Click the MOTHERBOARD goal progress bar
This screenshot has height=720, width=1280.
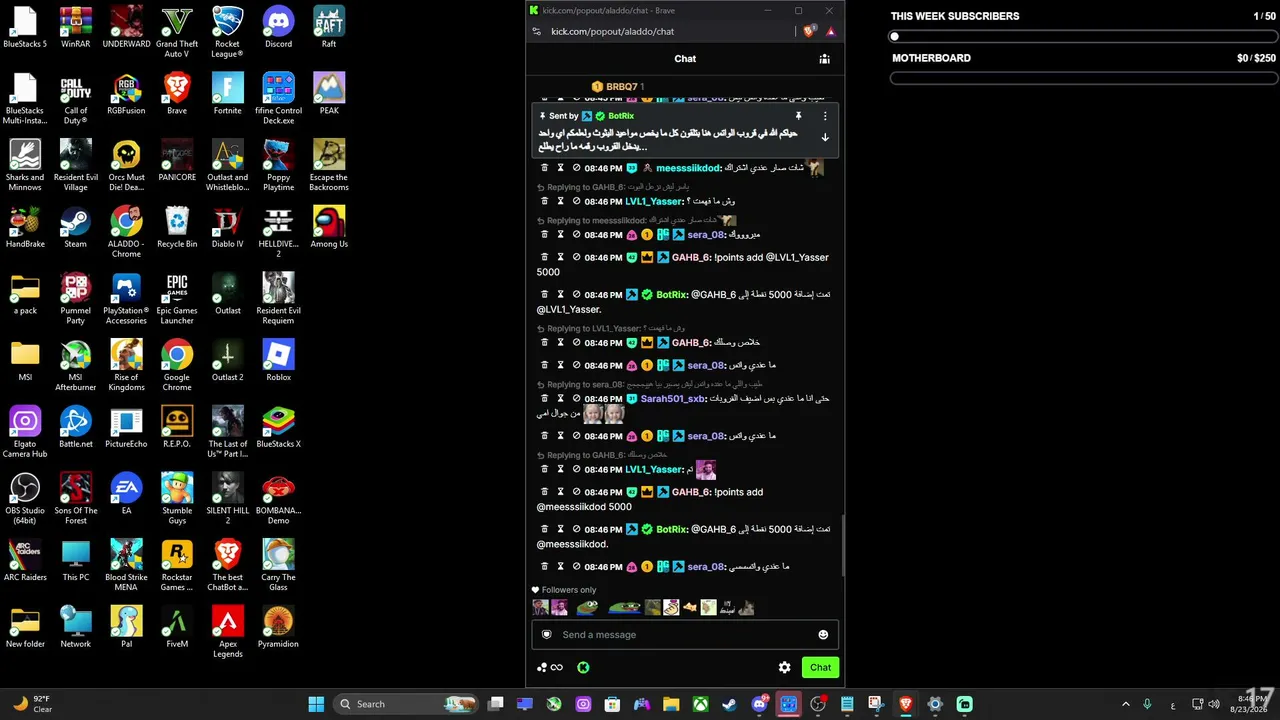(1083, 78)
